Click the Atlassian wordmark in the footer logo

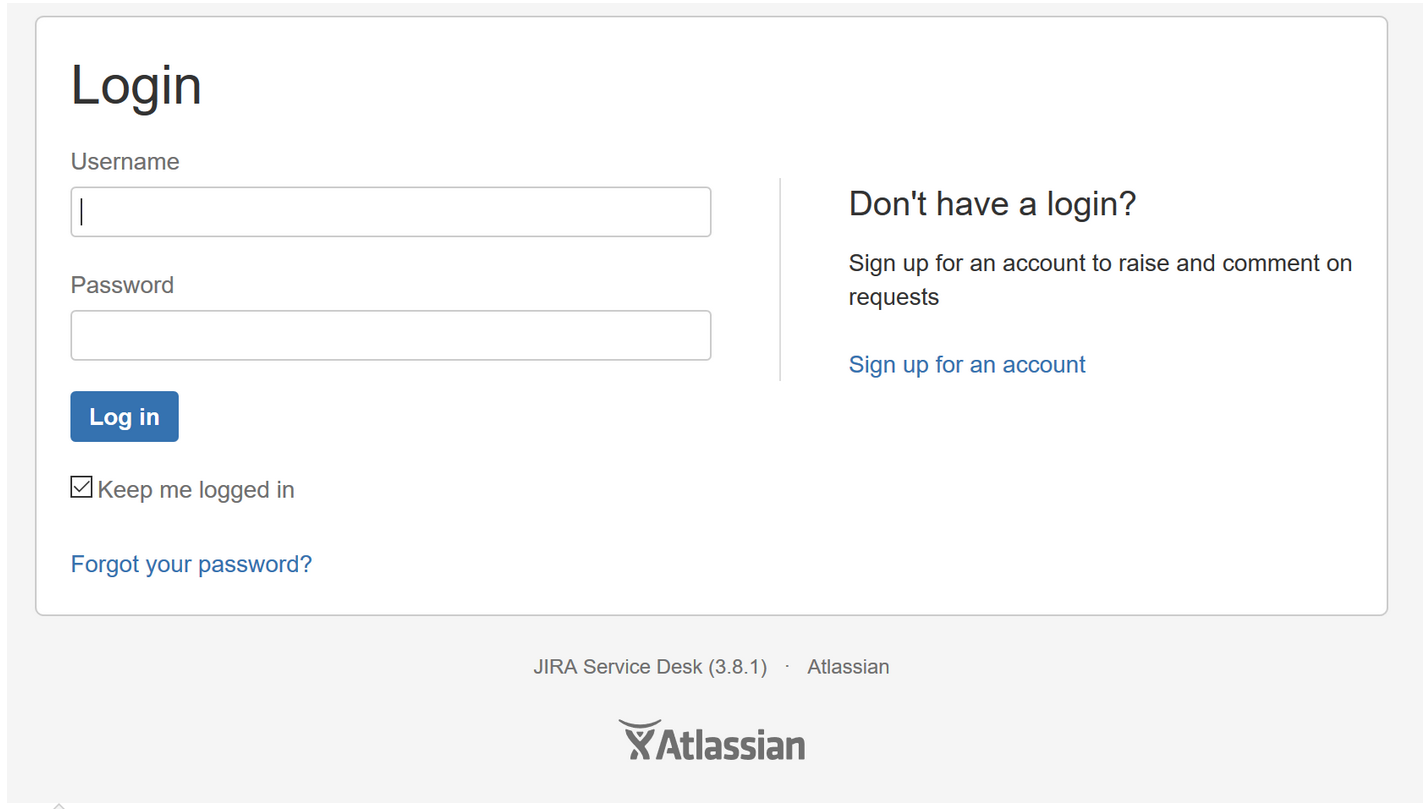(731, 745)
